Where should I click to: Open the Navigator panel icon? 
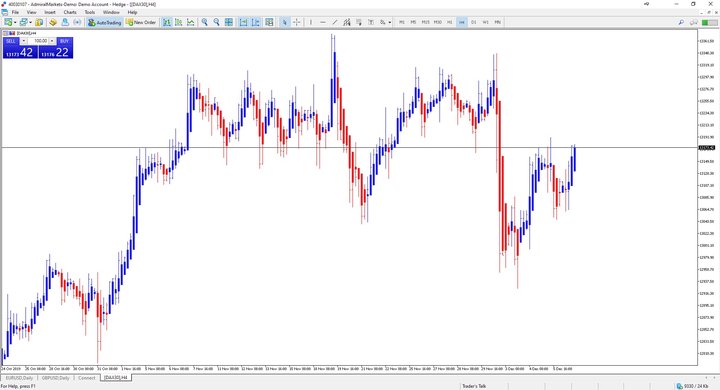click(65, 22)
